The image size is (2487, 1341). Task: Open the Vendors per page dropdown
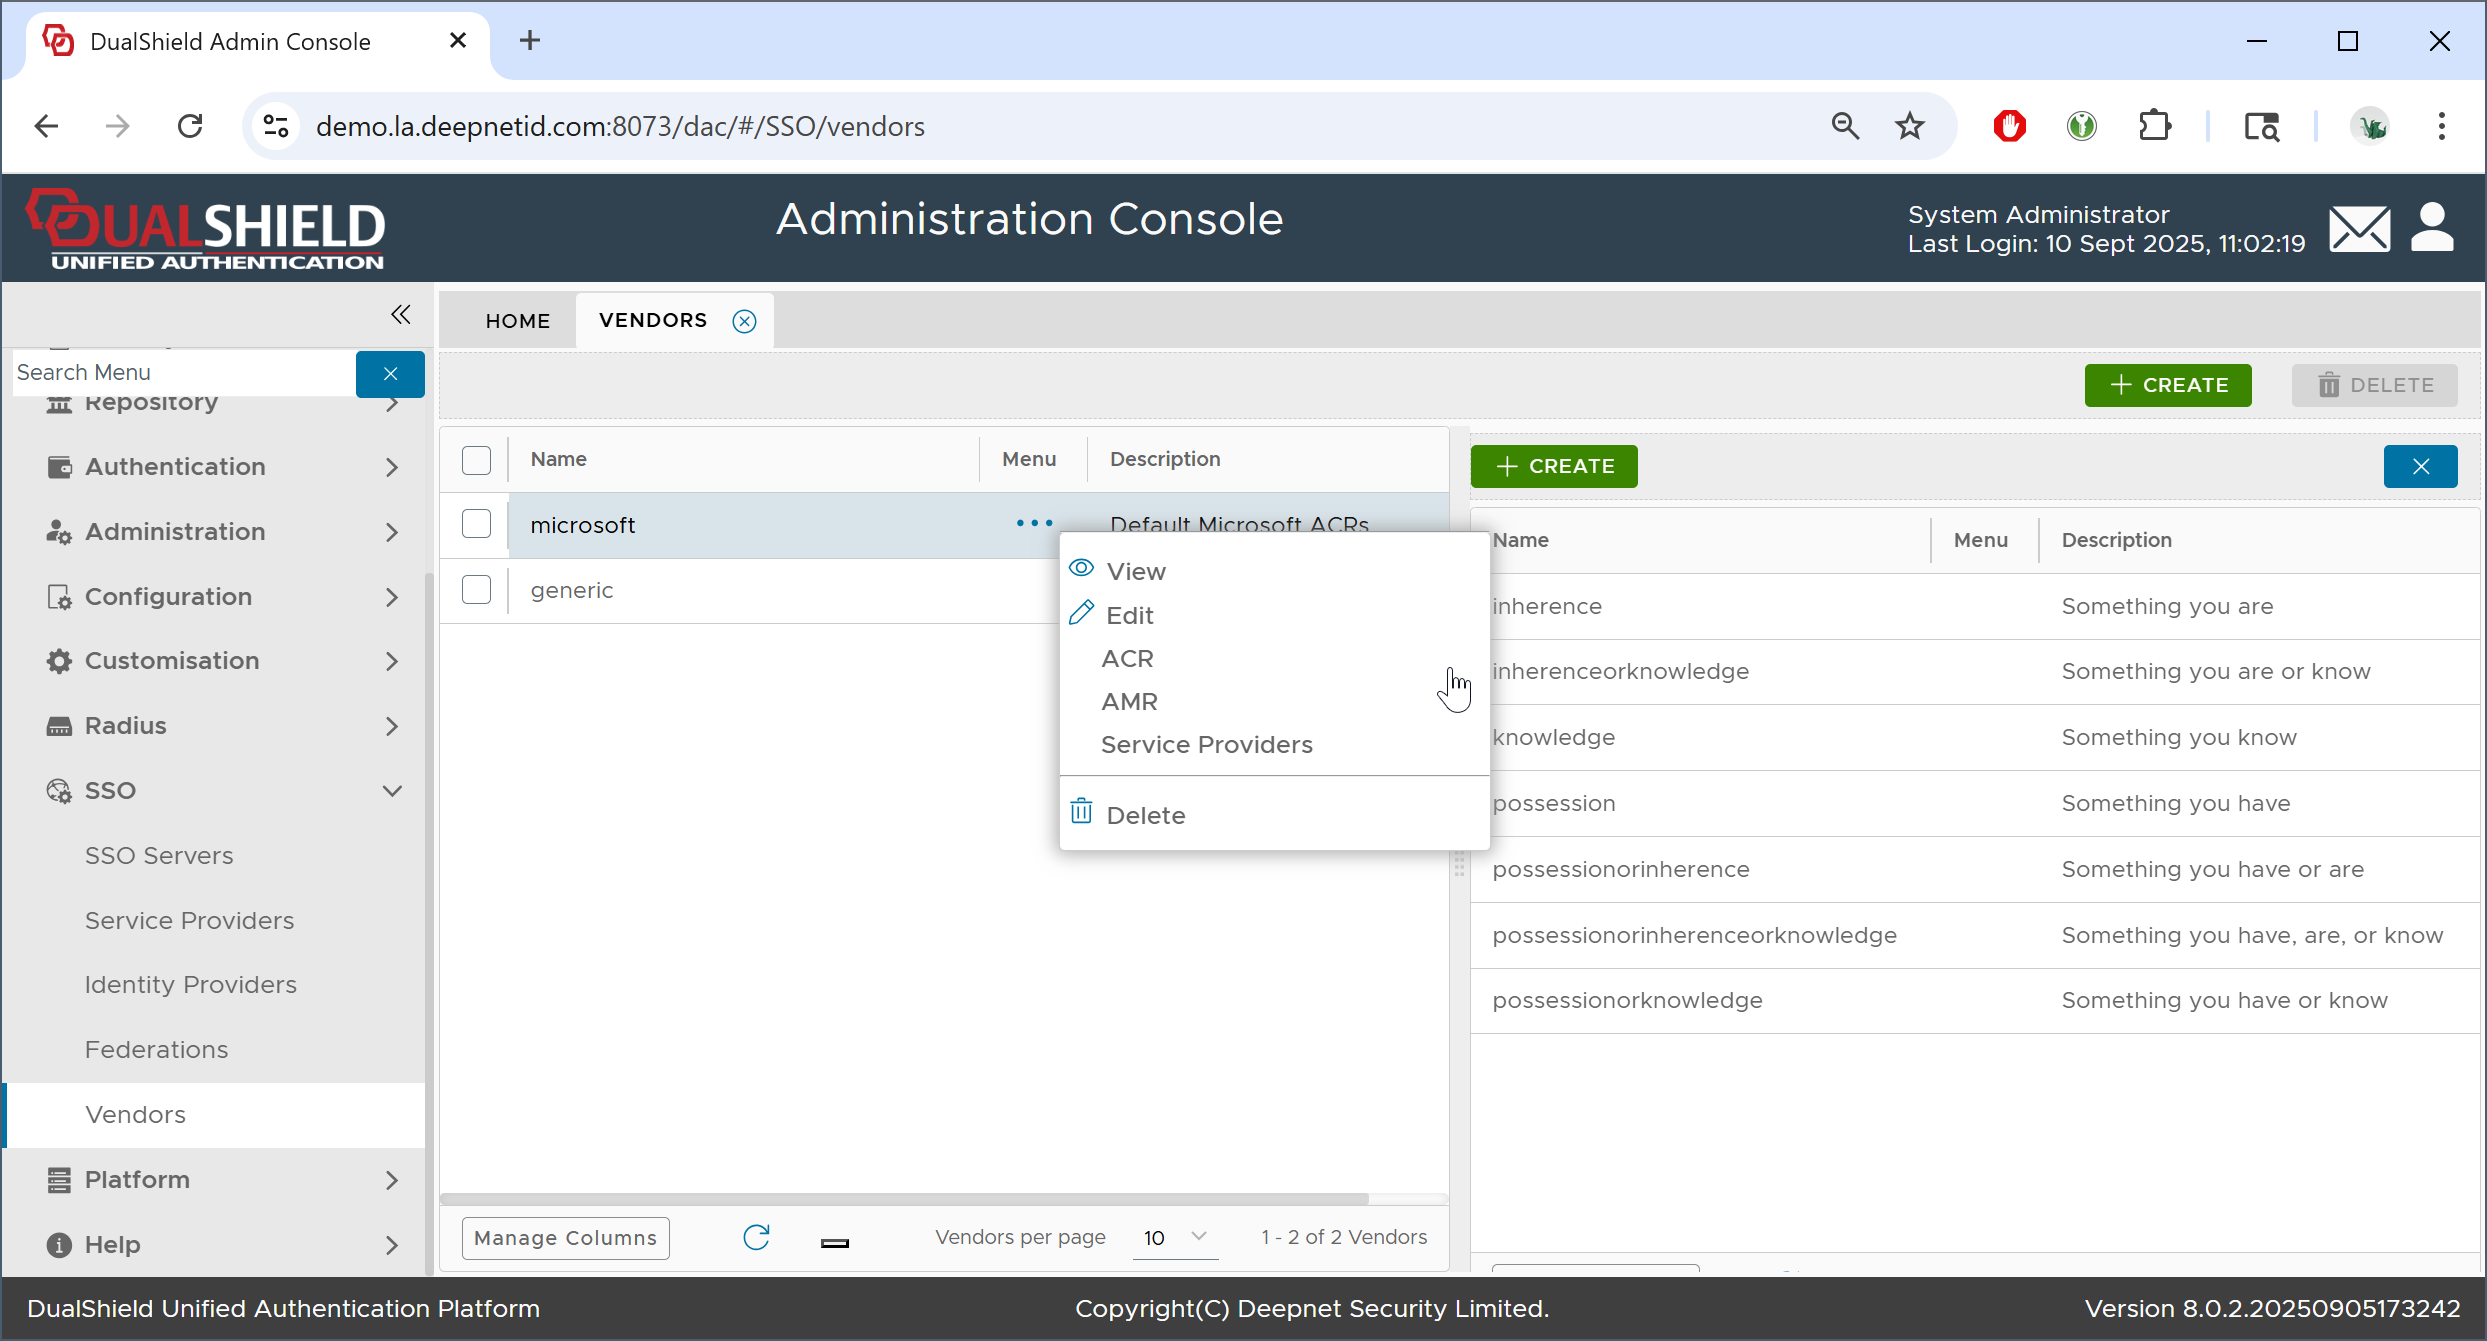1175,1237
